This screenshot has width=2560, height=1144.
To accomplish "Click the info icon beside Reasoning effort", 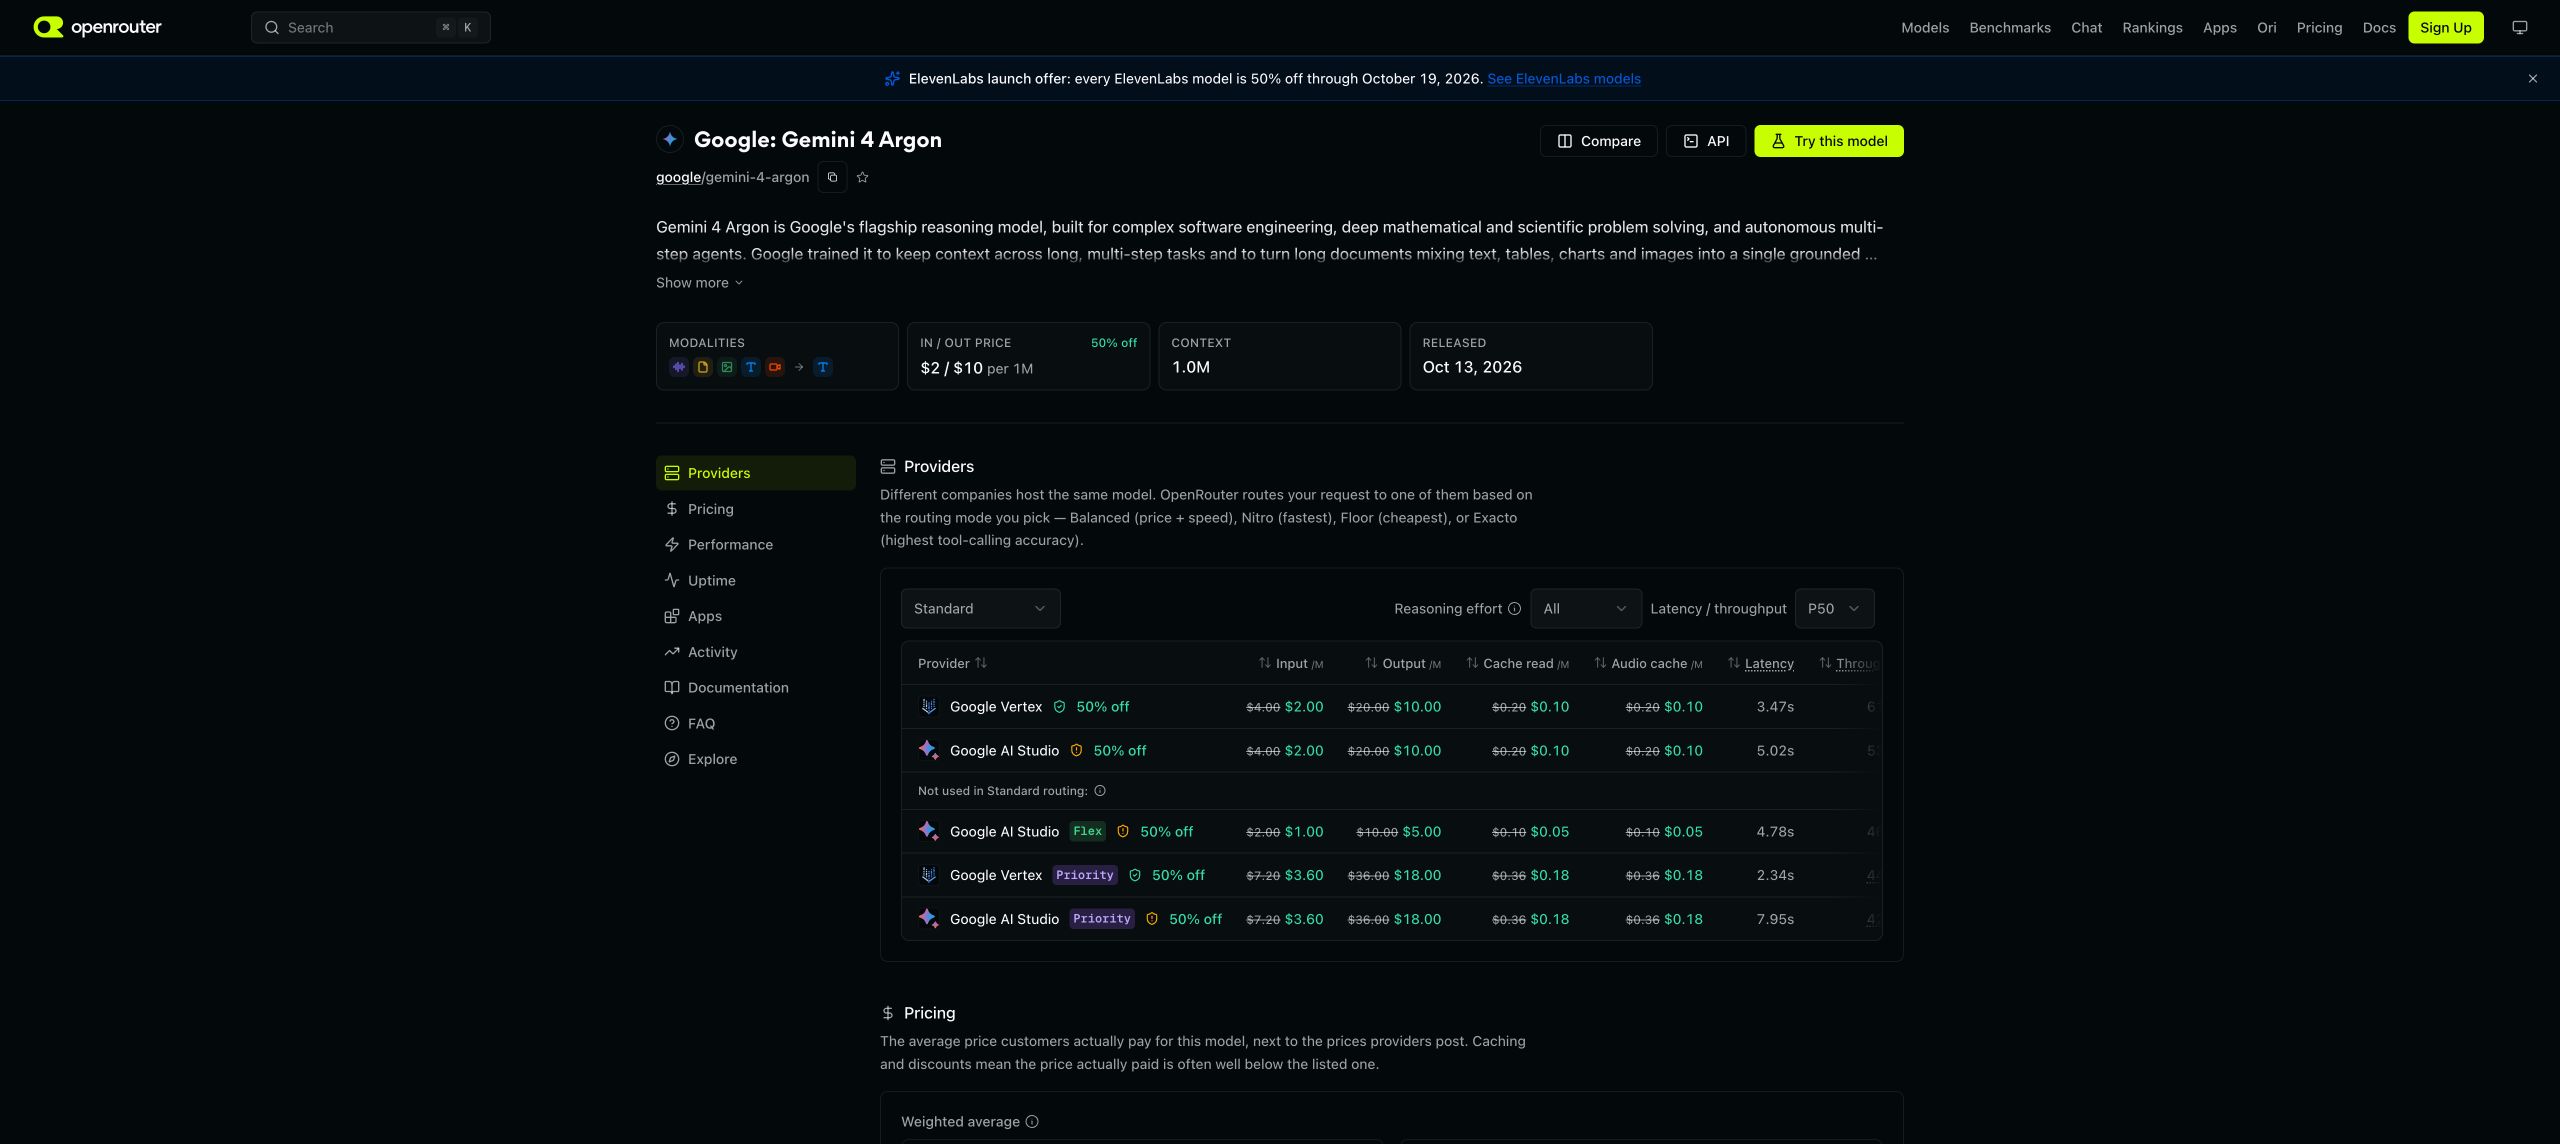I will [1514, 609].
